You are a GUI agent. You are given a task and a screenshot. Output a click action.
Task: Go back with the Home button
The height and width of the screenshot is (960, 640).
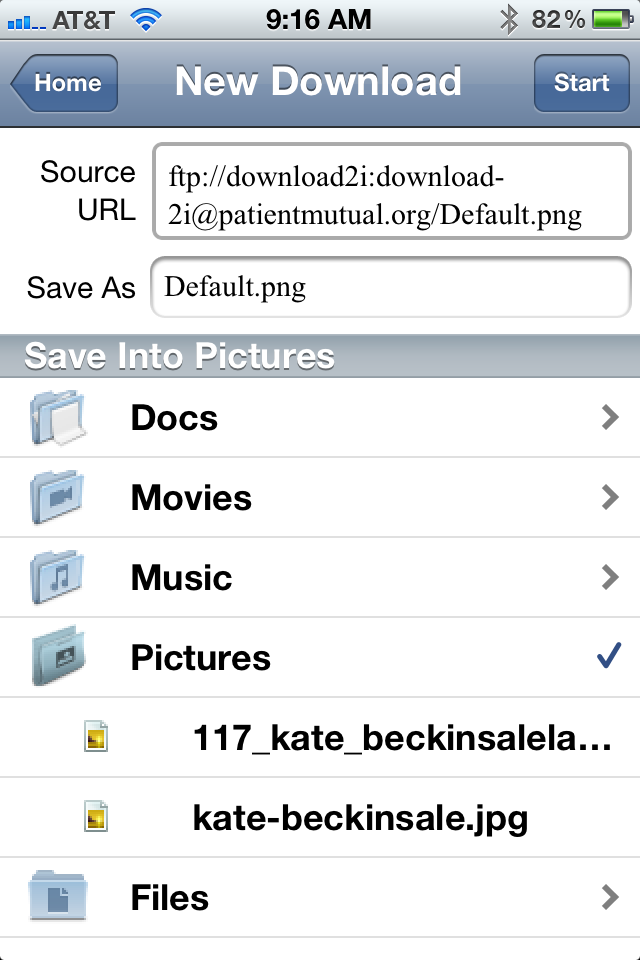[x=66, y=83]
